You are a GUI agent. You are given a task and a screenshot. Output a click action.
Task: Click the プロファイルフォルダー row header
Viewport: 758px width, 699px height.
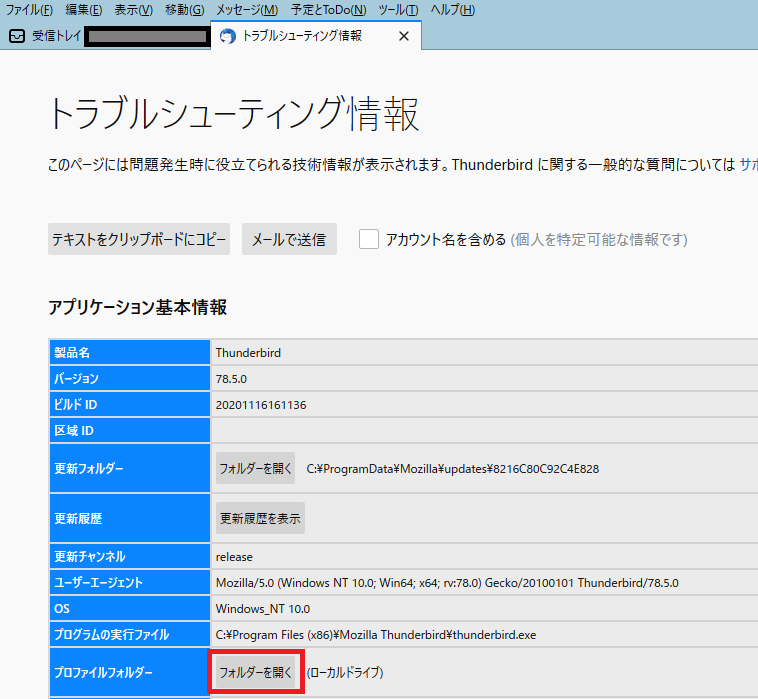(x=130, y=672)
